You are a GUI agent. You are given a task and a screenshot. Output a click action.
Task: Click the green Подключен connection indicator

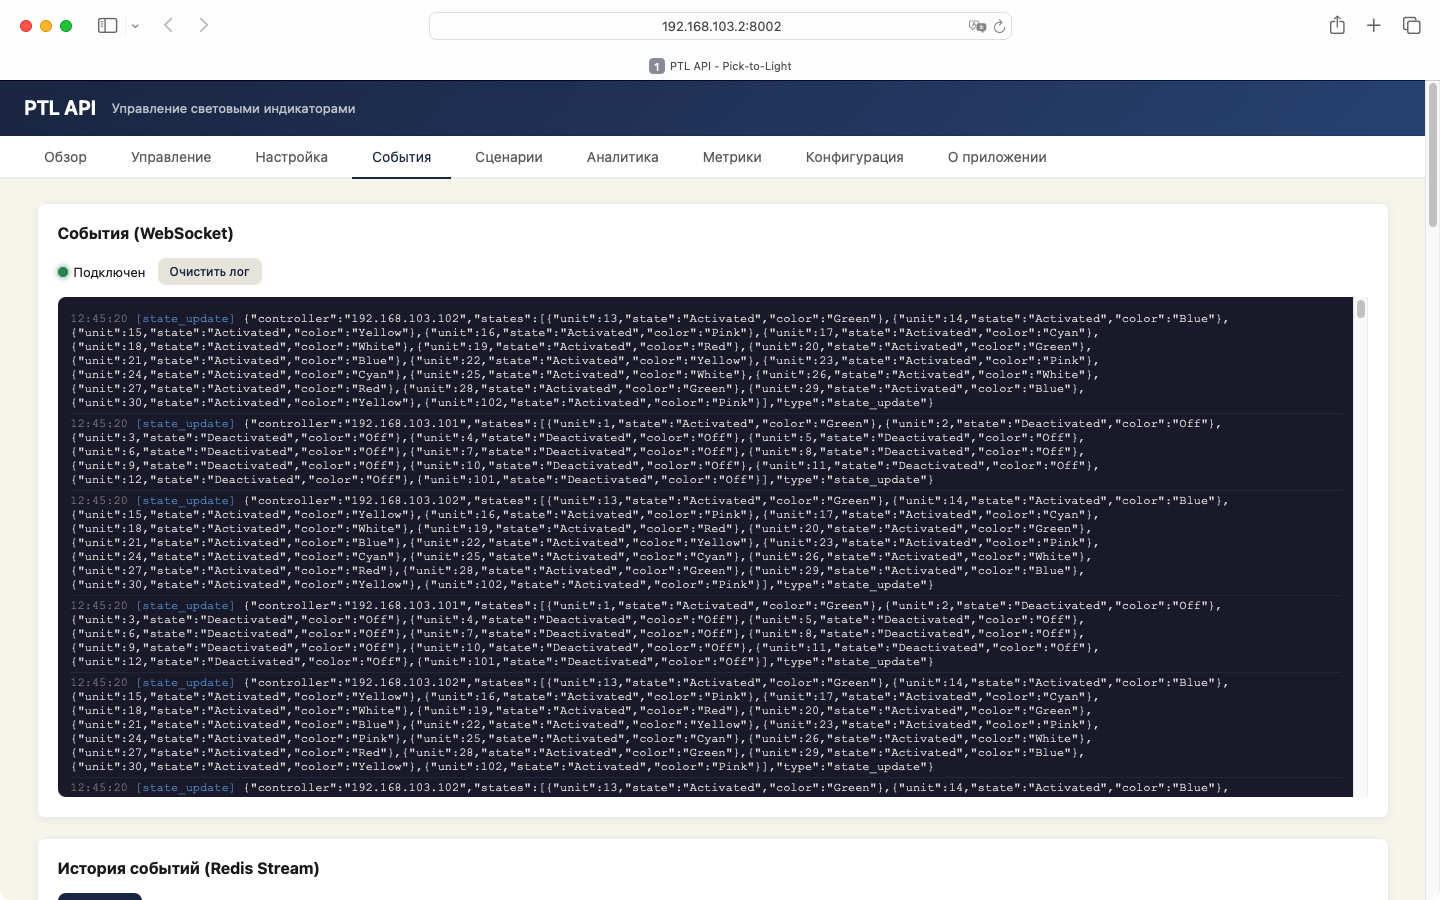tap(103, 271)
